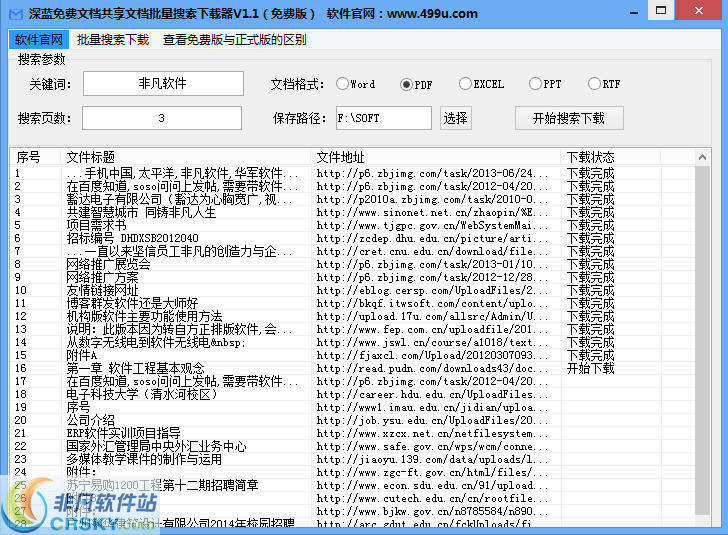Open the 软件官网 menu tab
The height and width of the screenshot is (535, 728).
coord(39,40)
